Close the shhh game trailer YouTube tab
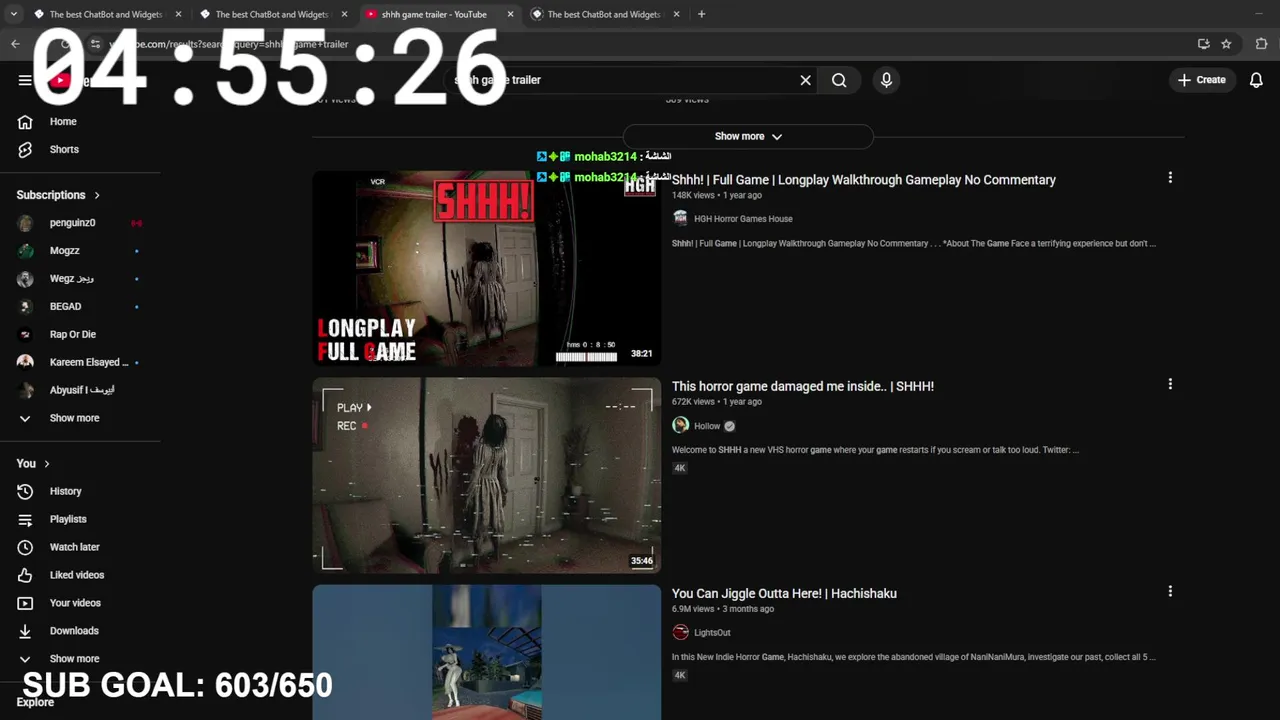This screenshot has width=1280, height=720. coord(510,14)
